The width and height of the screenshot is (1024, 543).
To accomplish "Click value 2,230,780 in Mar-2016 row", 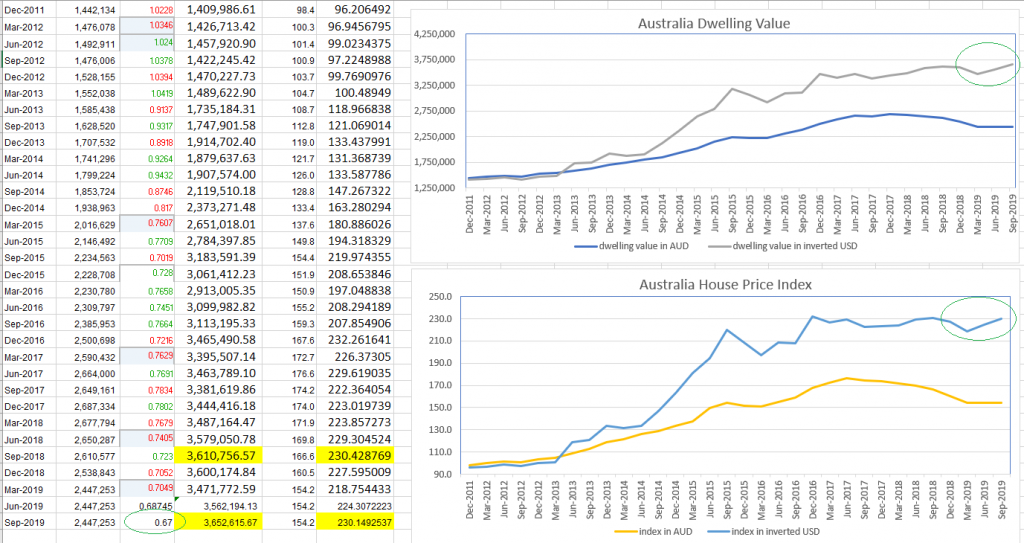I will (95, 291).
